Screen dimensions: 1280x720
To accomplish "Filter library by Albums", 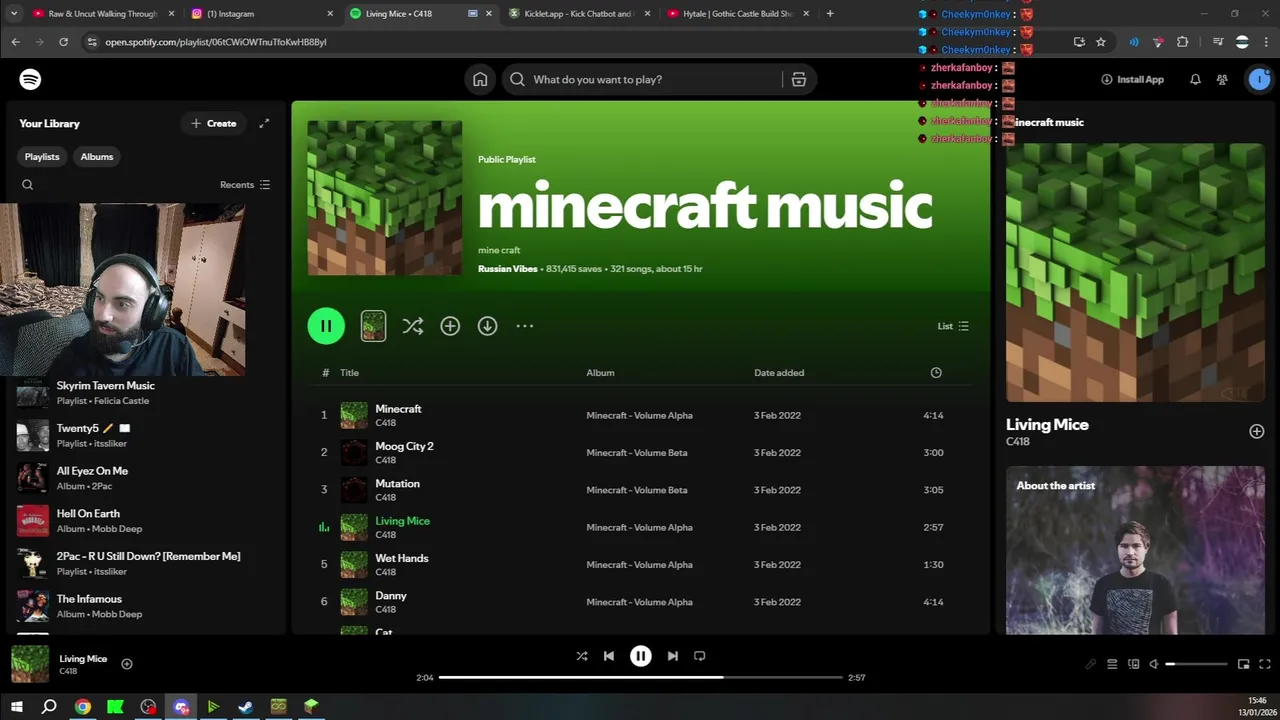I will [97, 157].
